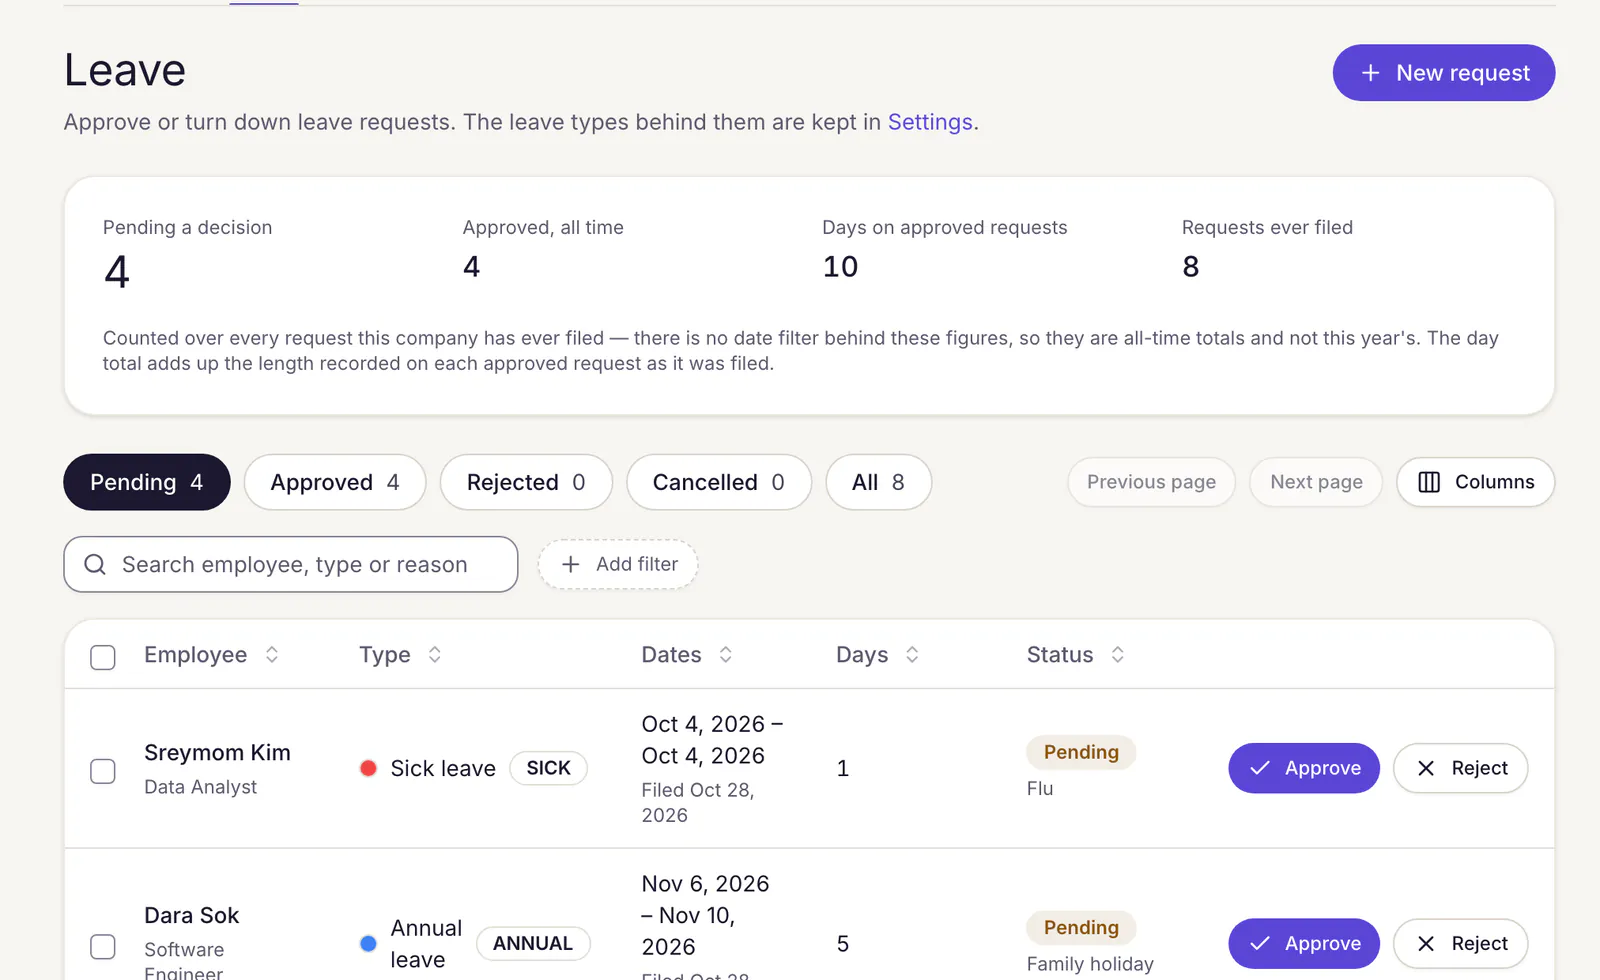The image size is (1600, 980).
Task: Click the ANNUAL type badge
Action: [x=533, y=943]
